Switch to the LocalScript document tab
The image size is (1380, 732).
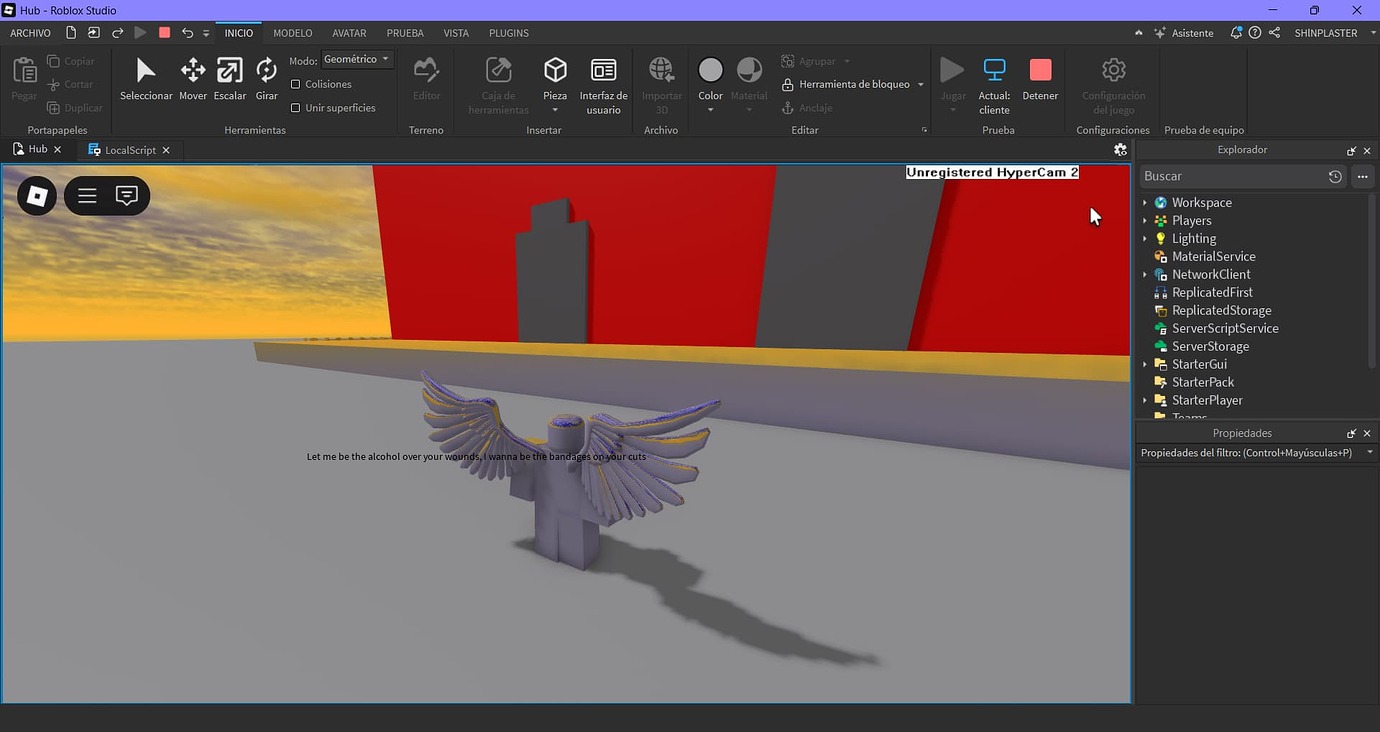pos(130,150)
